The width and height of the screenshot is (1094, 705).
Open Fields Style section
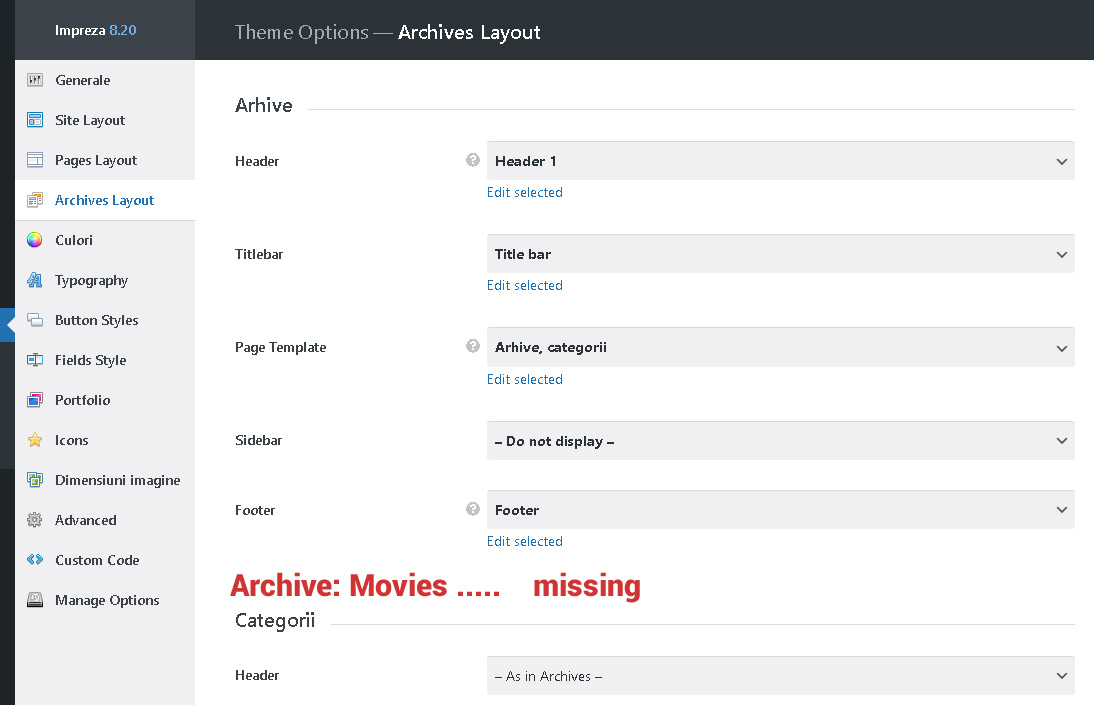click(x=105, y=360)
